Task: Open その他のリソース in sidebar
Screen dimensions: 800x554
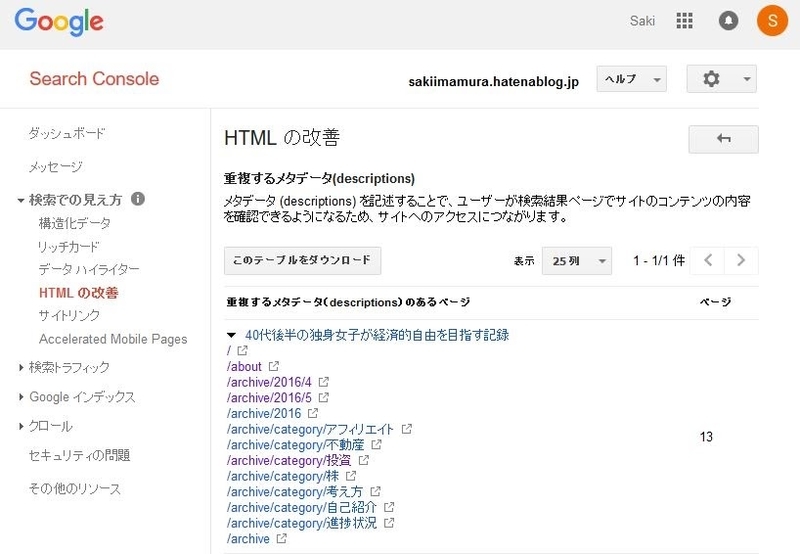Action: point(75,489)
